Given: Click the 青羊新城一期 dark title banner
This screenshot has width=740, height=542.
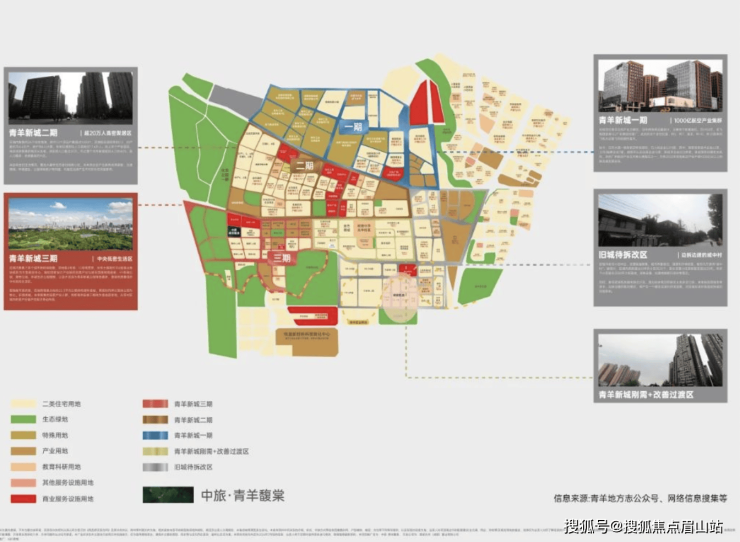Looking at the screenshot, I should (659, 129).
